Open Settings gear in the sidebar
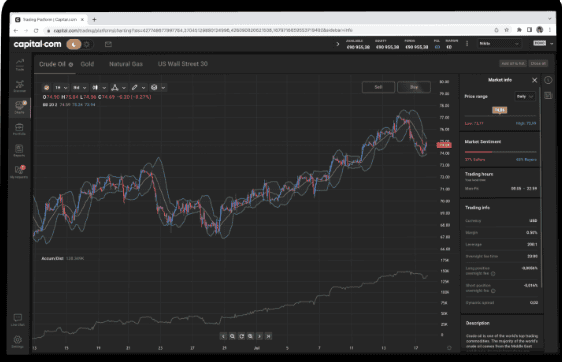The width and height of the screenshot is (562, 362). tap(18, 341)
